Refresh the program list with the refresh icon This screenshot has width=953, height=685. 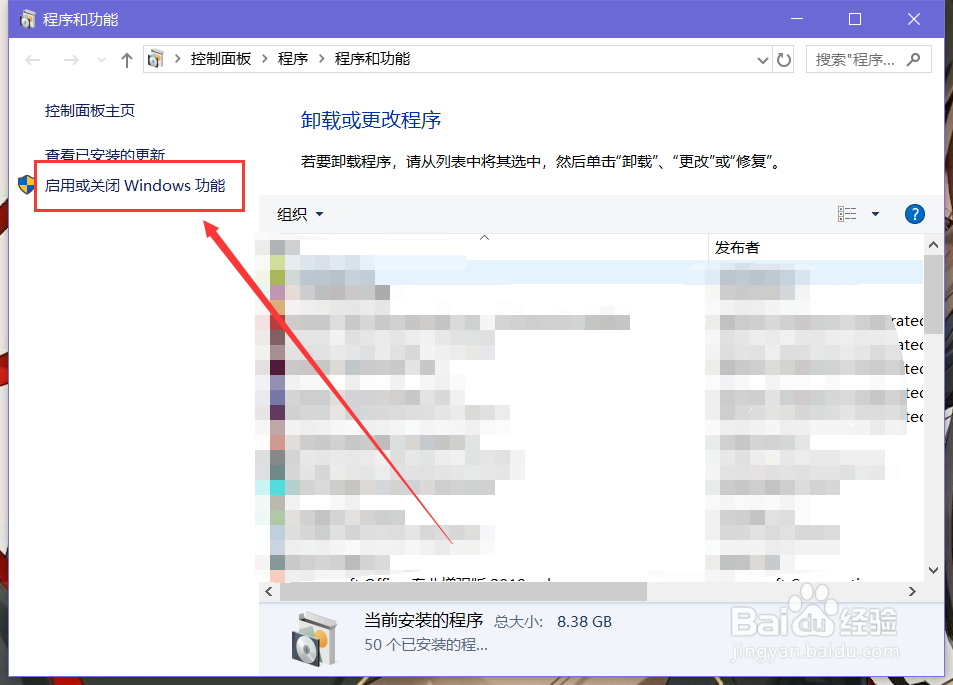(784, 59)
